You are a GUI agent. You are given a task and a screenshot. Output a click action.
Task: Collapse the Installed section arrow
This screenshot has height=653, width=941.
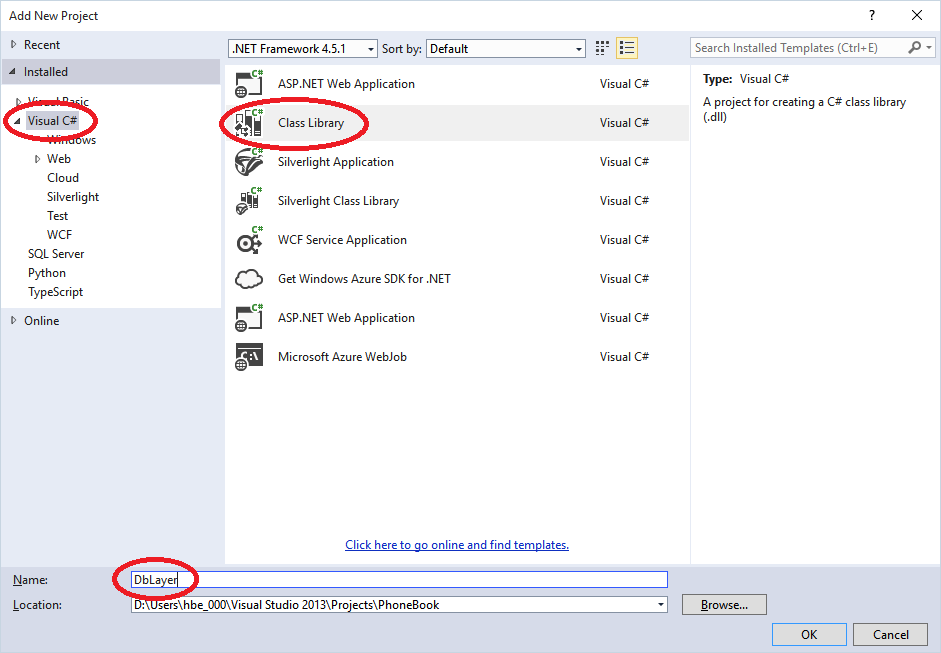[x=13, y=71]
